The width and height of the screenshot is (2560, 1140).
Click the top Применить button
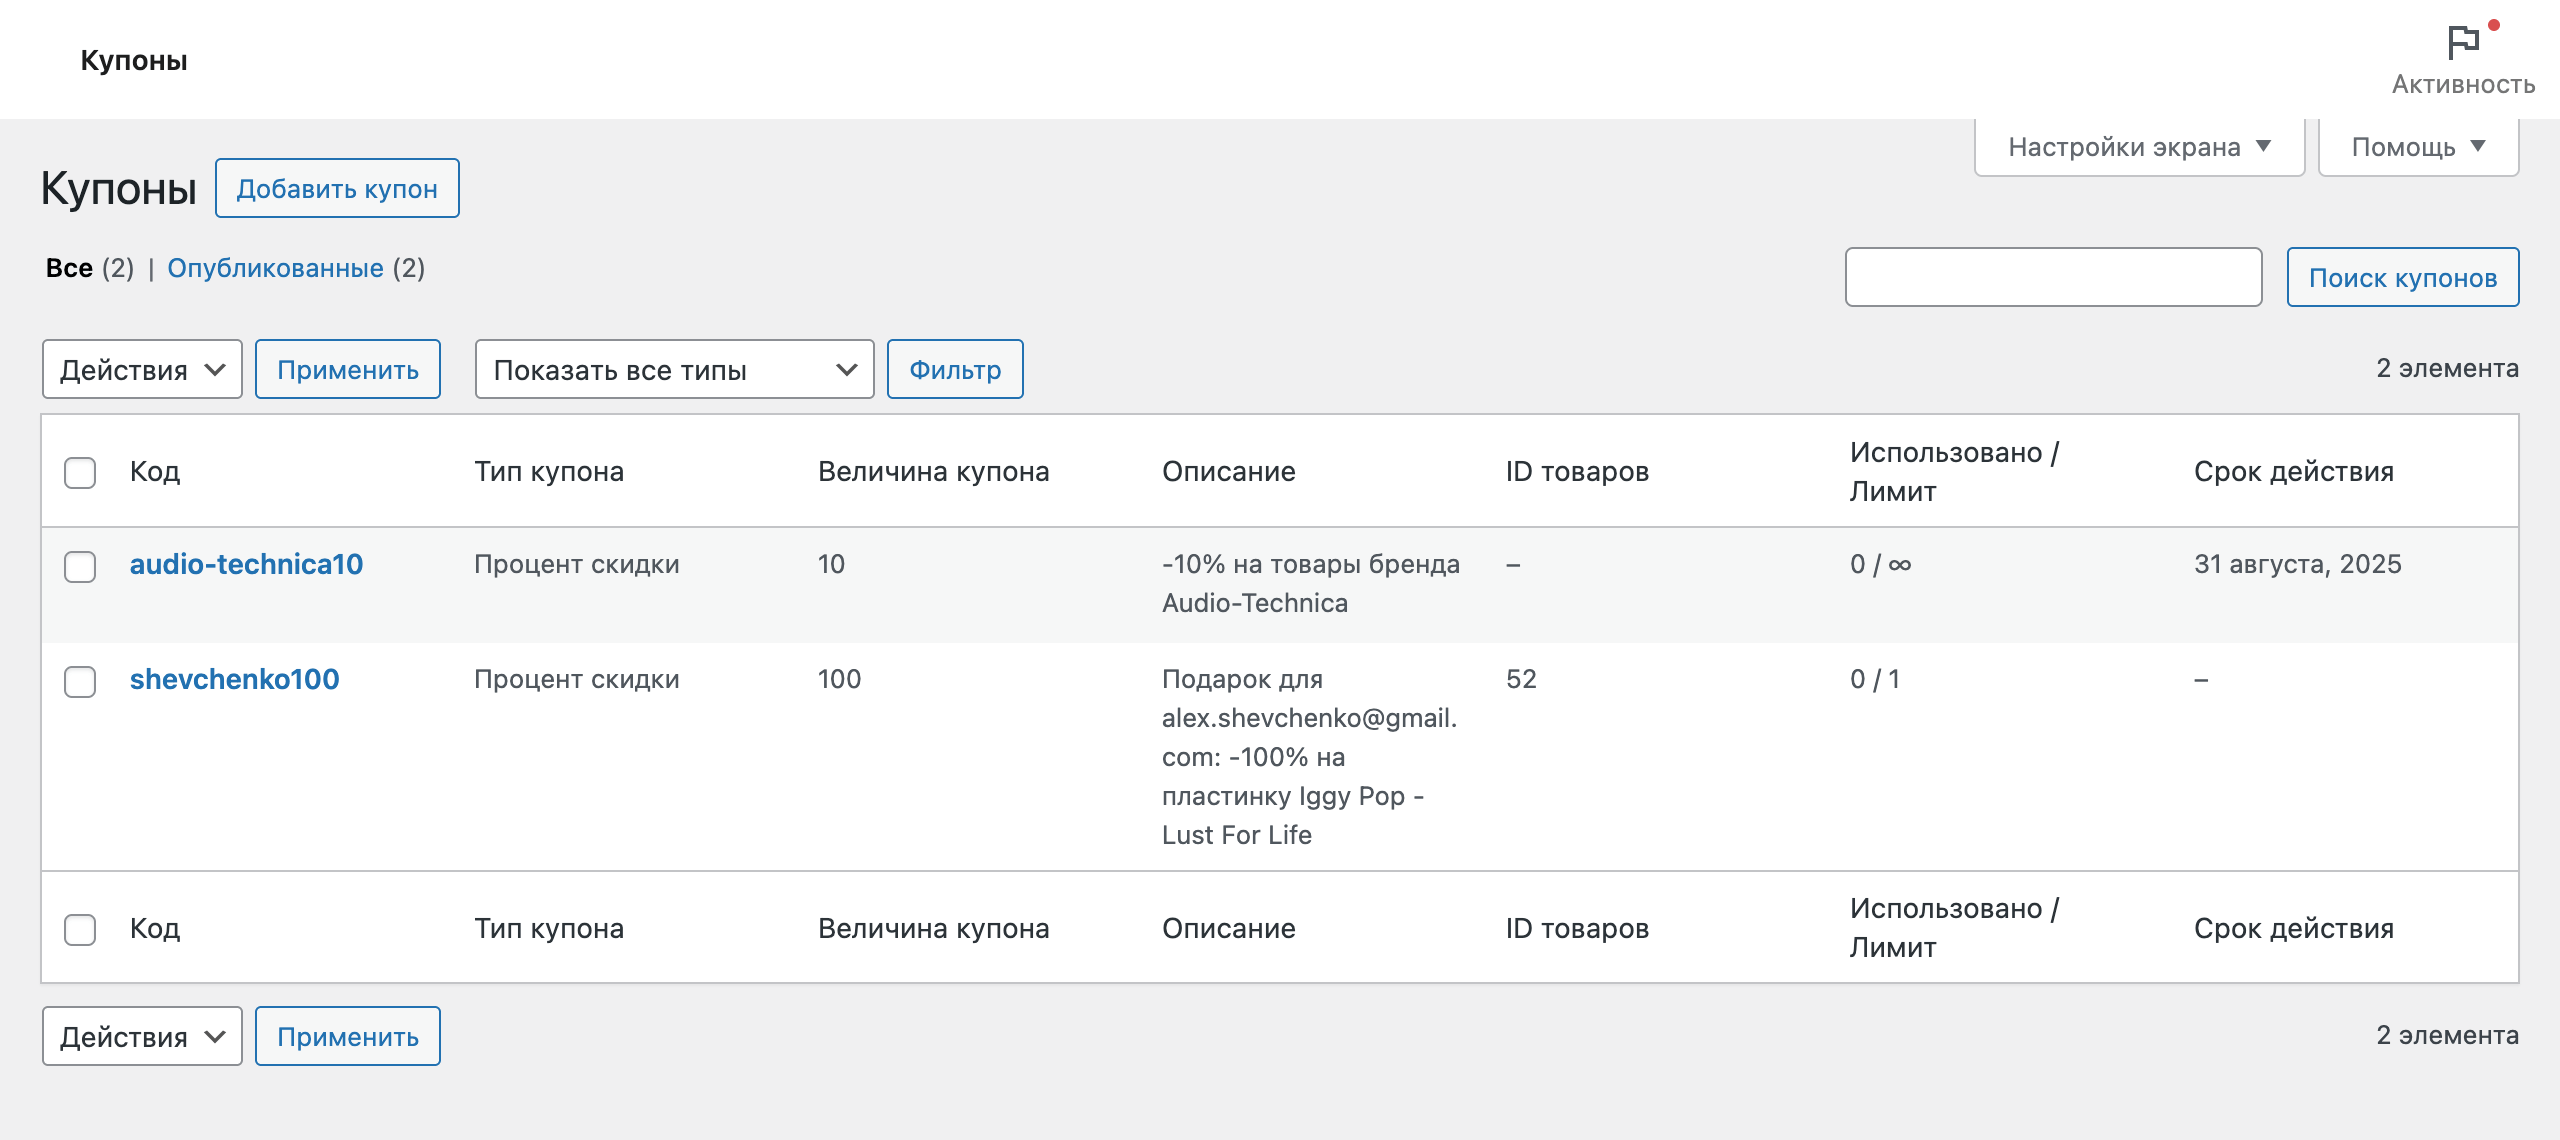(348, 369)
